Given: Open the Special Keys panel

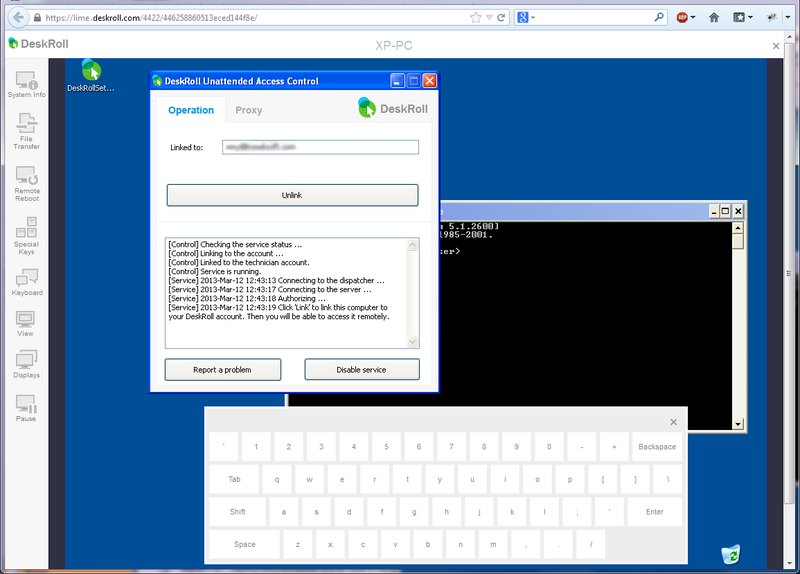Looking at the screenshot, I should point(26,236).
